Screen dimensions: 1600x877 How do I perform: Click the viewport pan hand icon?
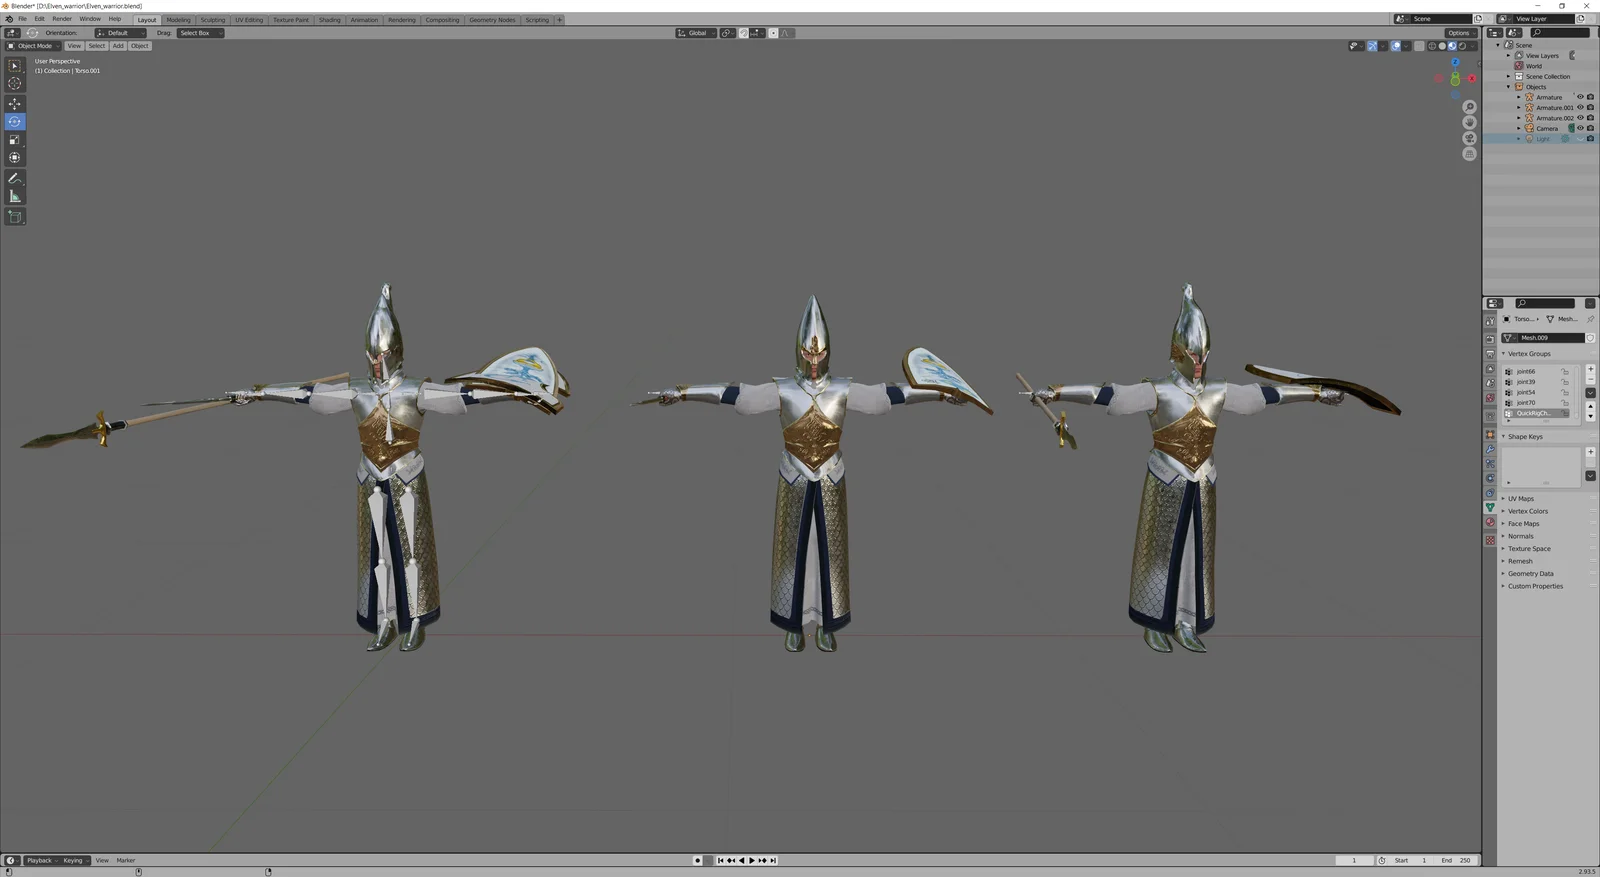1469,122
